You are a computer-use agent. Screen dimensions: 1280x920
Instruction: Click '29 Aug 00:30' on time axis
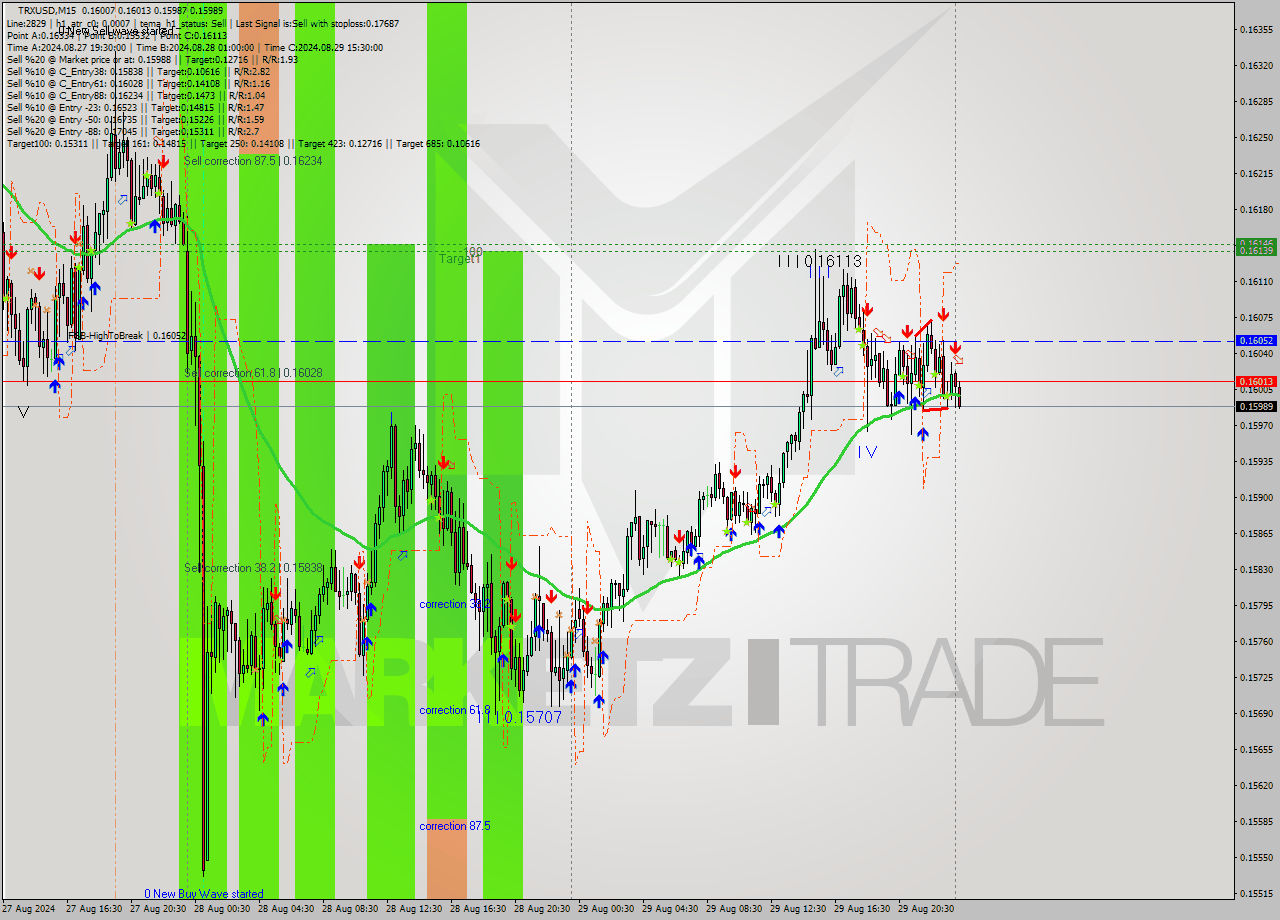coord(606,909)
